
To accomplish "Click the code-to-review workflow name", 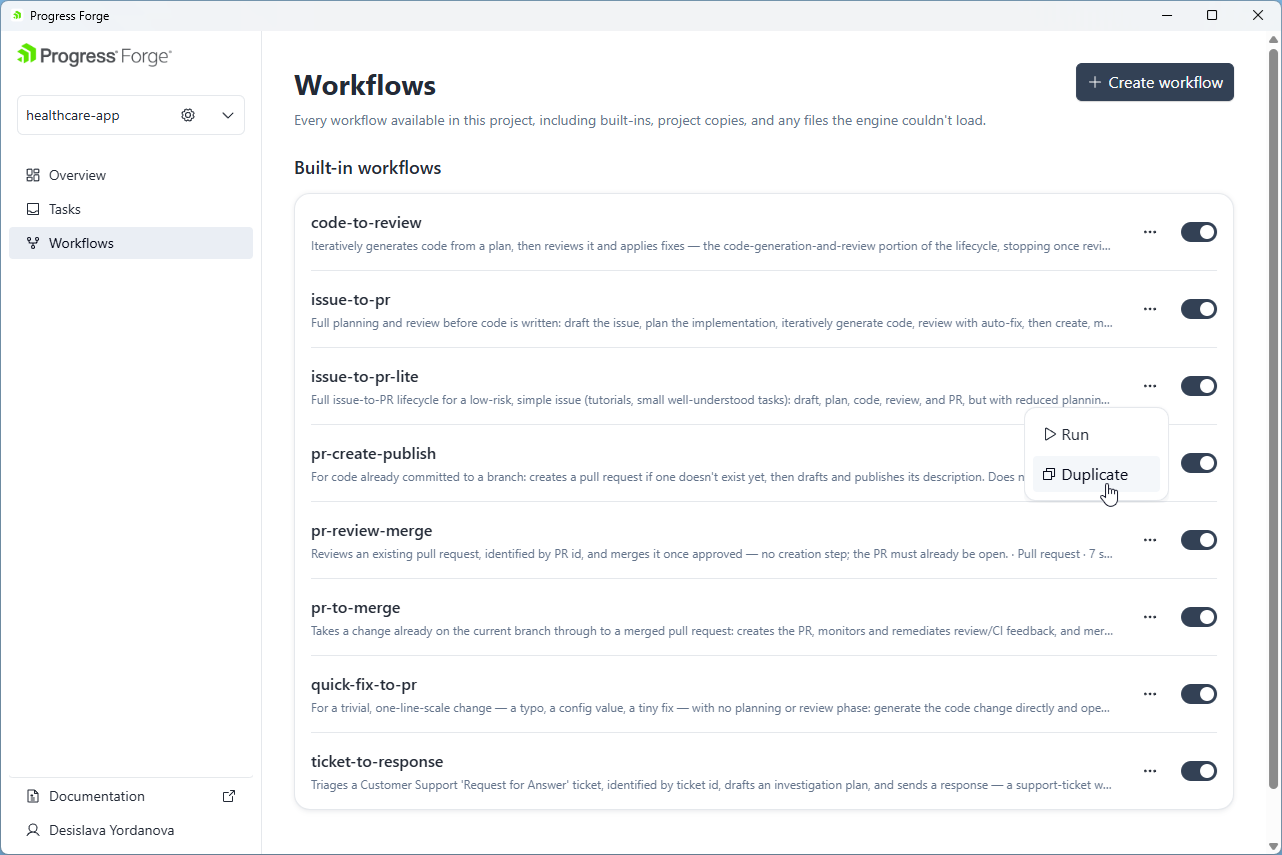I will click(366, 223).
